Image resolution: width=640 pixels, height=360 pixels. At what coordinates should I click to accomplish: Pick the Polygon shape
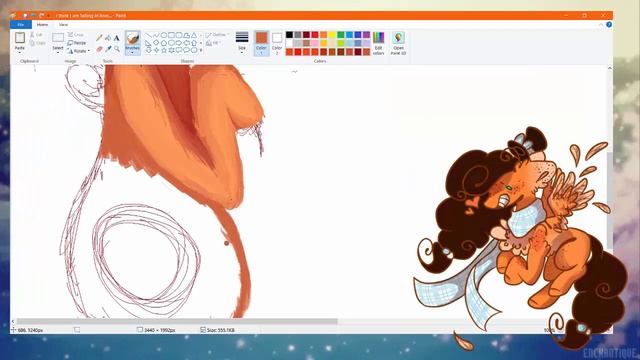(187, 35)
